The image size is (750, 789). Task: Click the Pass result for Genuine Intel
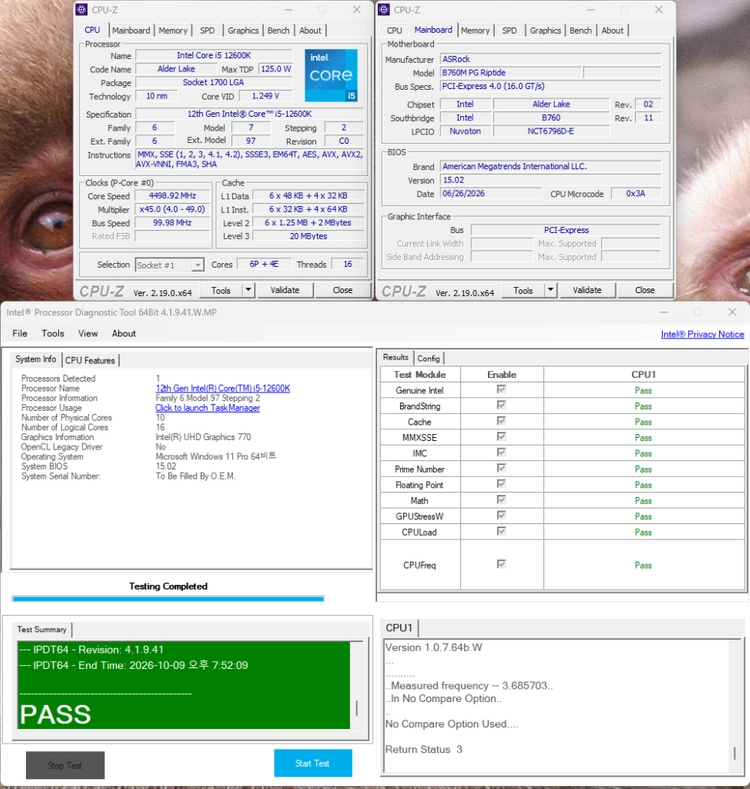click(x=643, y=390)
